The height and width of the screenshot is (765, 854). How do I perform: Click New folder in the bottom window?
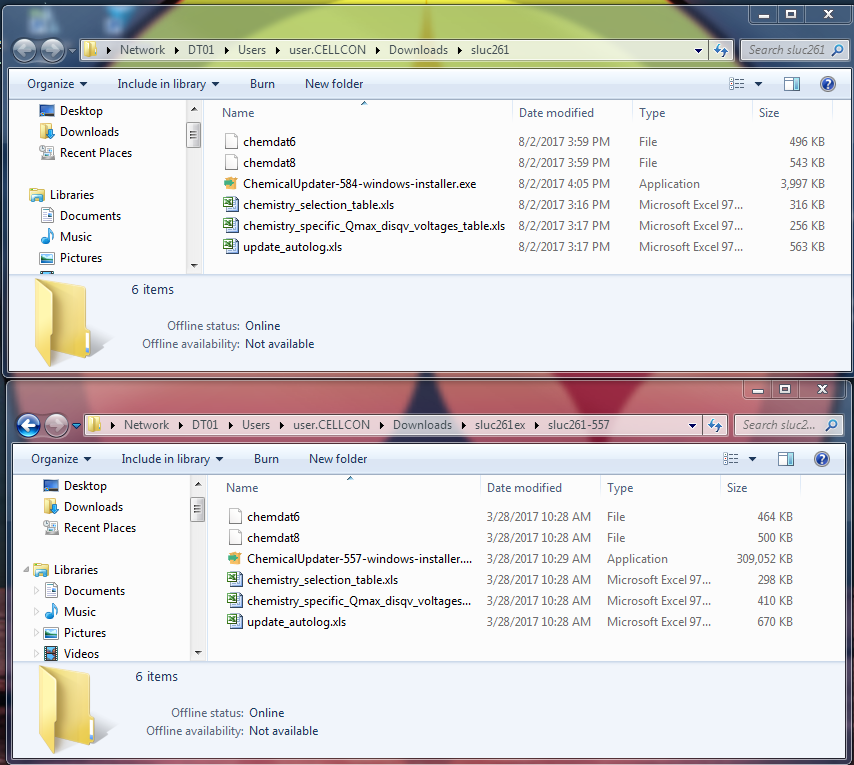[x=338, y=459]
